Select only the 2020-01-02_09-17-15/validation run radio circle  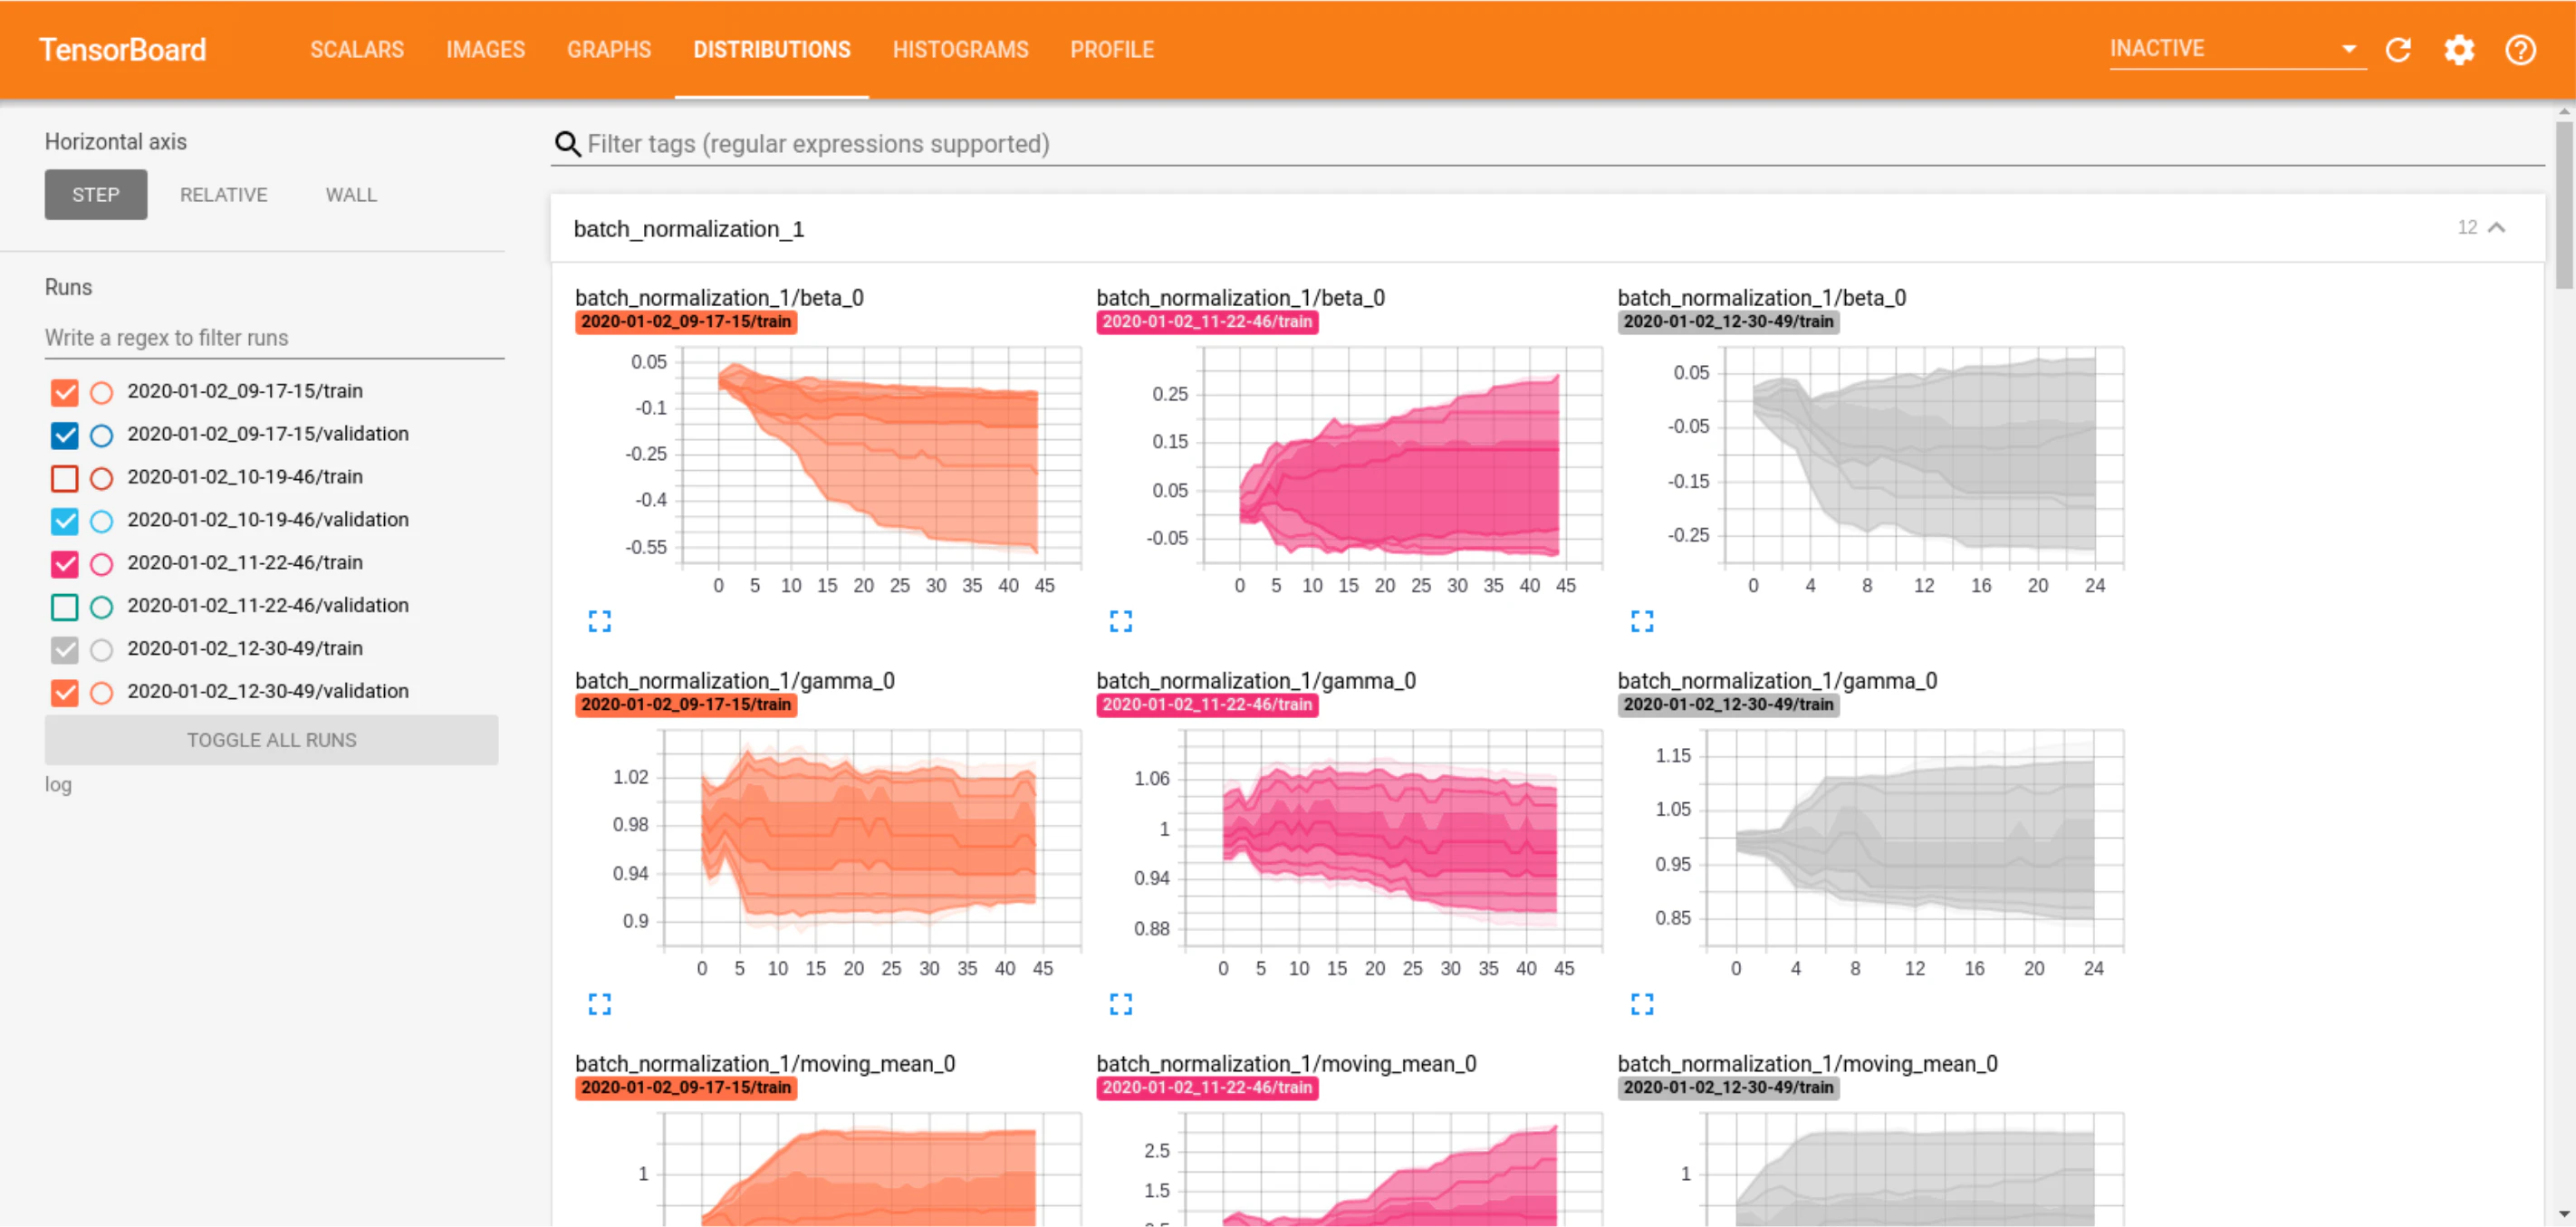point(101,435)
